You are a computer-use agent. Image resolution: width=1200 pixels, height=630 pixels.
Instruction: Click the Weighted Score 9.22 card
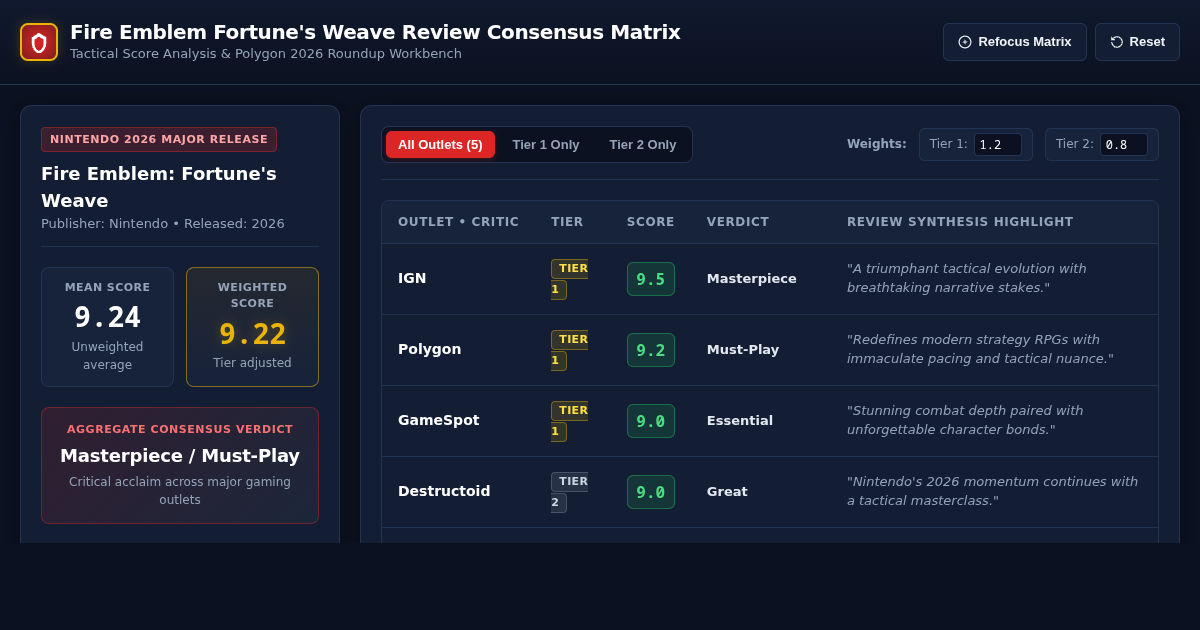tap(252, 327)
